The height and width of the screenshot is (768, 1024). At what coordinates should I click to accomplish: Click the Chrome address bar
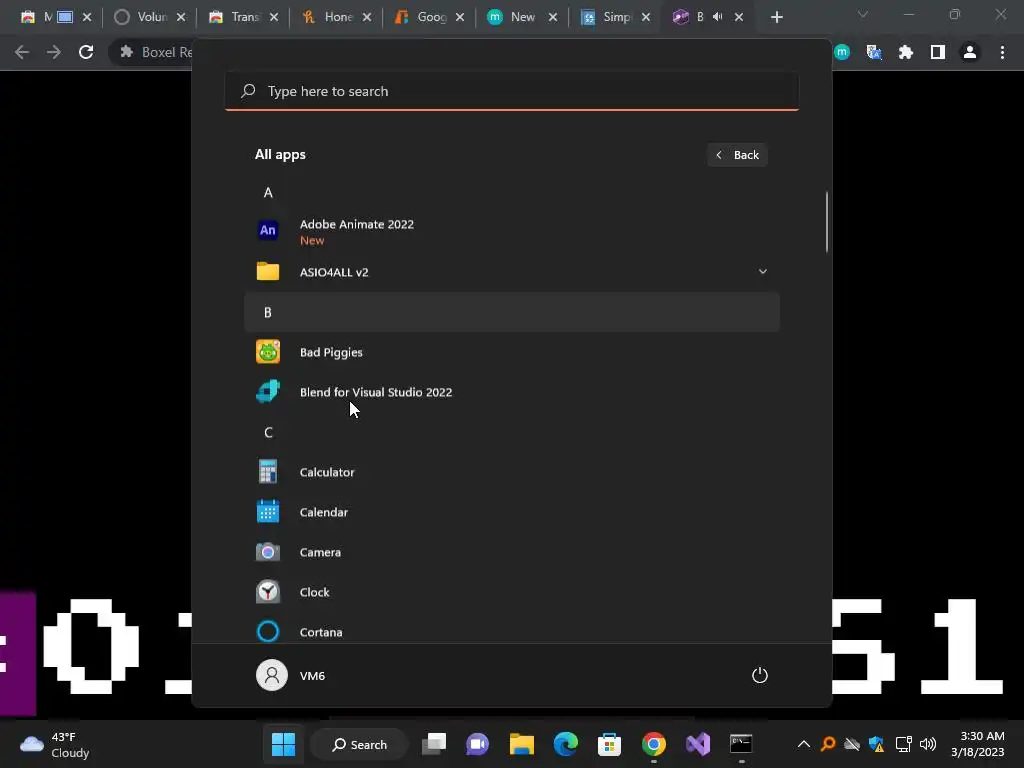point(150,52)
